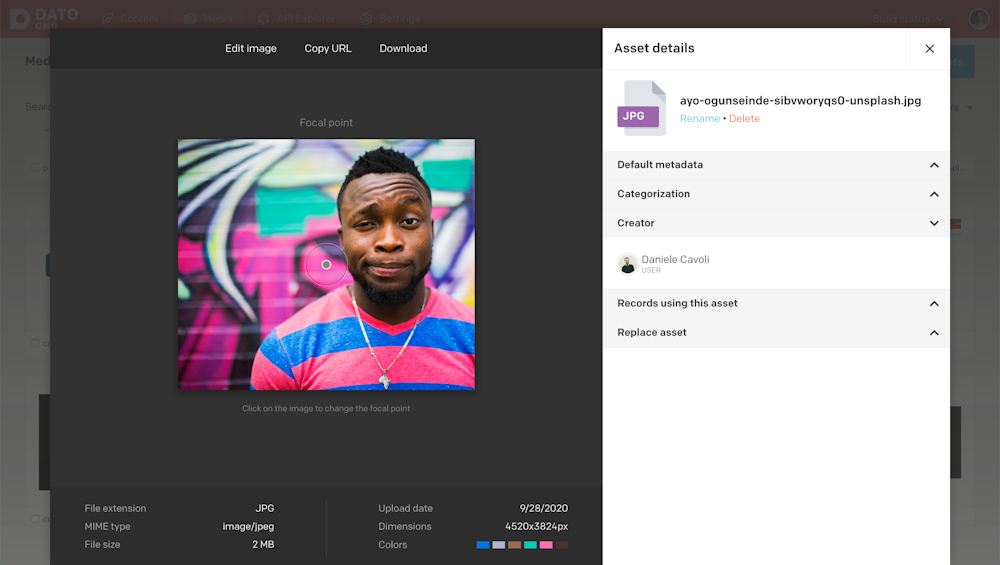Open the Build status dropdown

coord(908,19)
